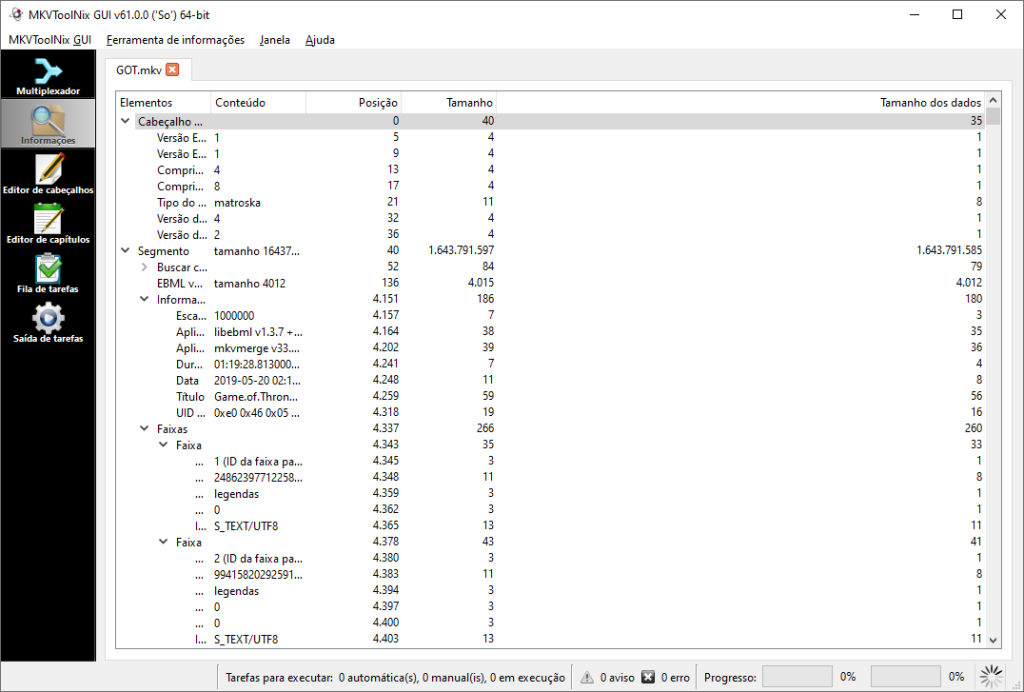Image resolution: width=1024 pixels, height=692 pixels.
Task: Click the progress bar showing 0%
Action: [x=795, y=676]
